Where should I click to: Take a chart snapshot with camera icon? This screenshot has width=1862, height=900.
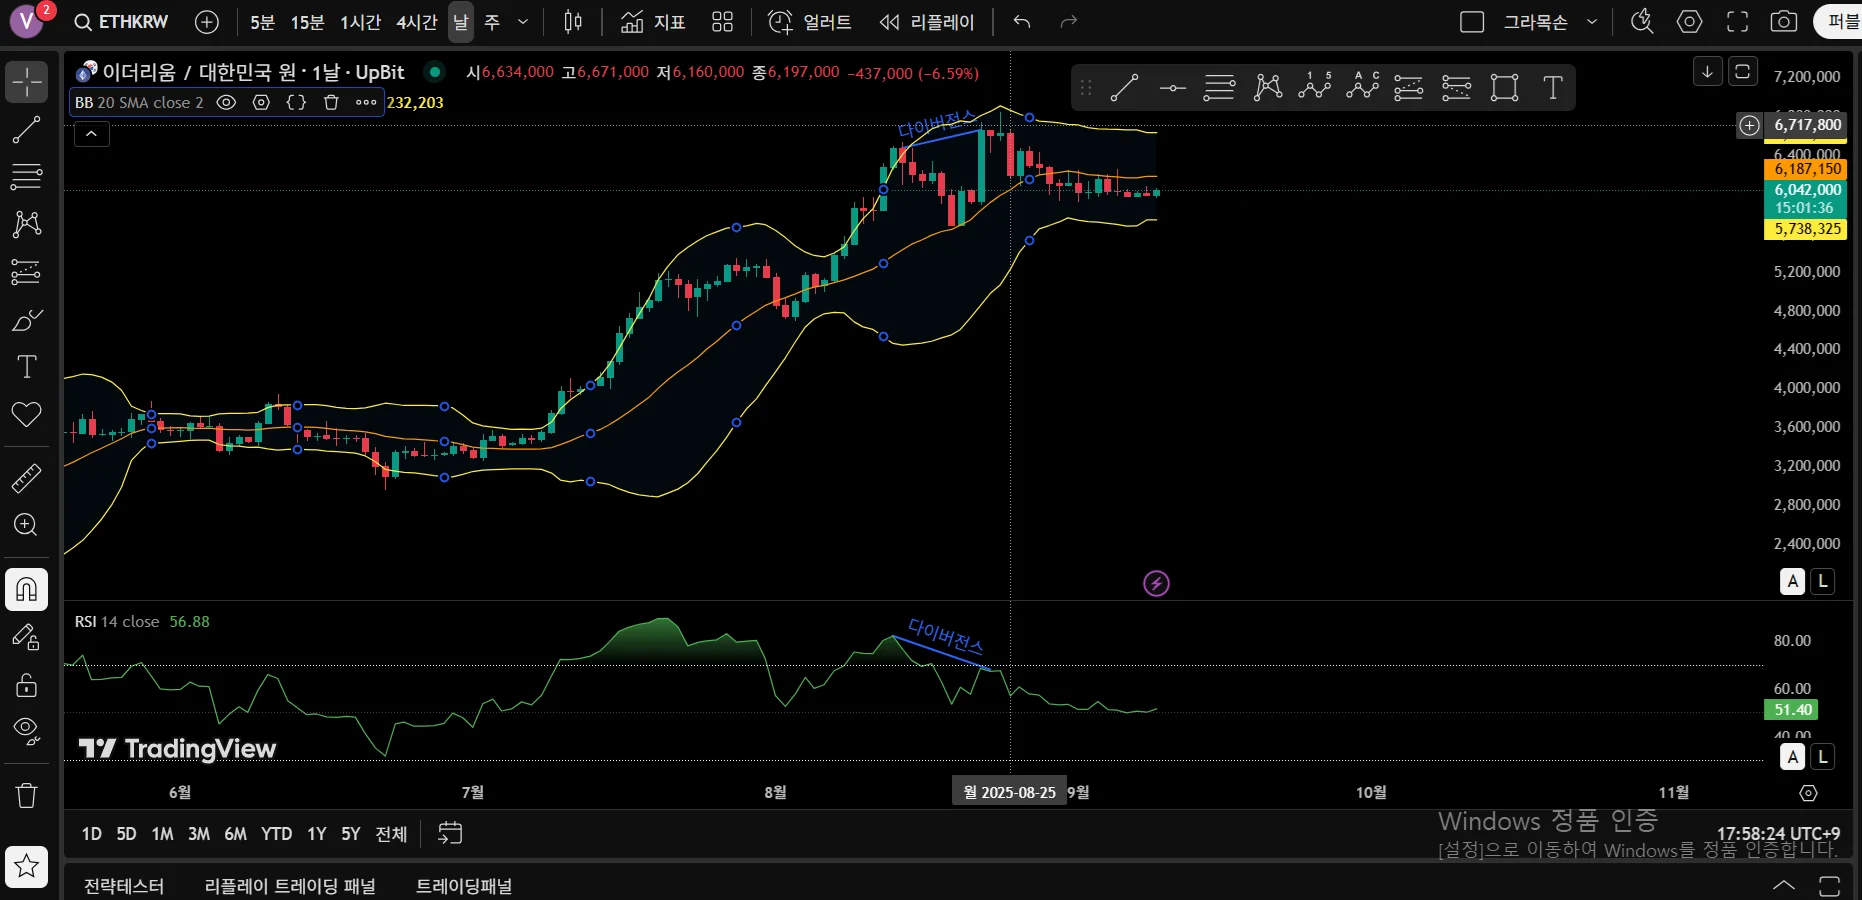coord(1784,22)
